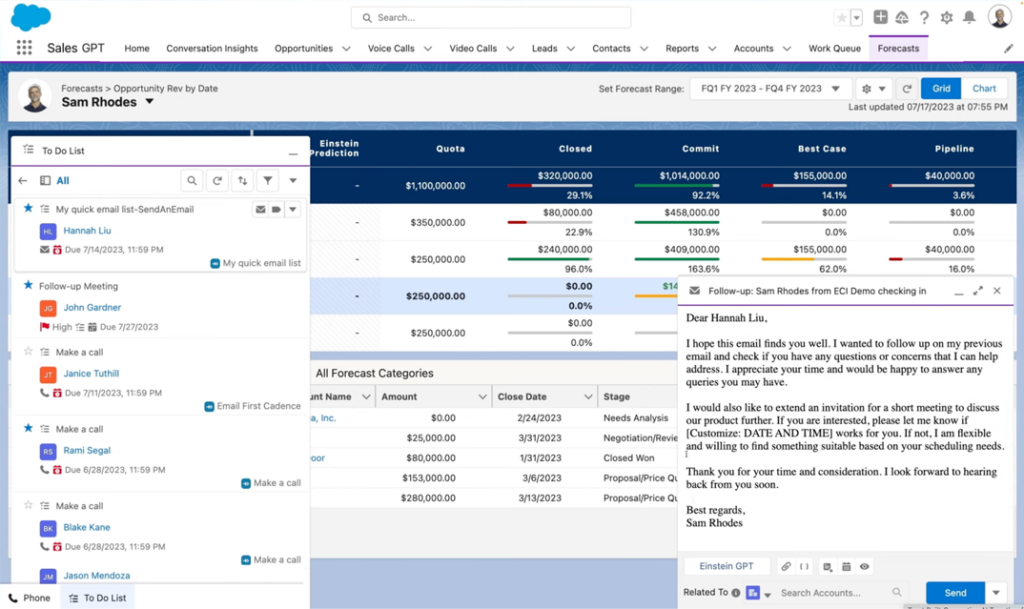
Task: Open the Send button dropdown arrow
Action: point(996,592)
